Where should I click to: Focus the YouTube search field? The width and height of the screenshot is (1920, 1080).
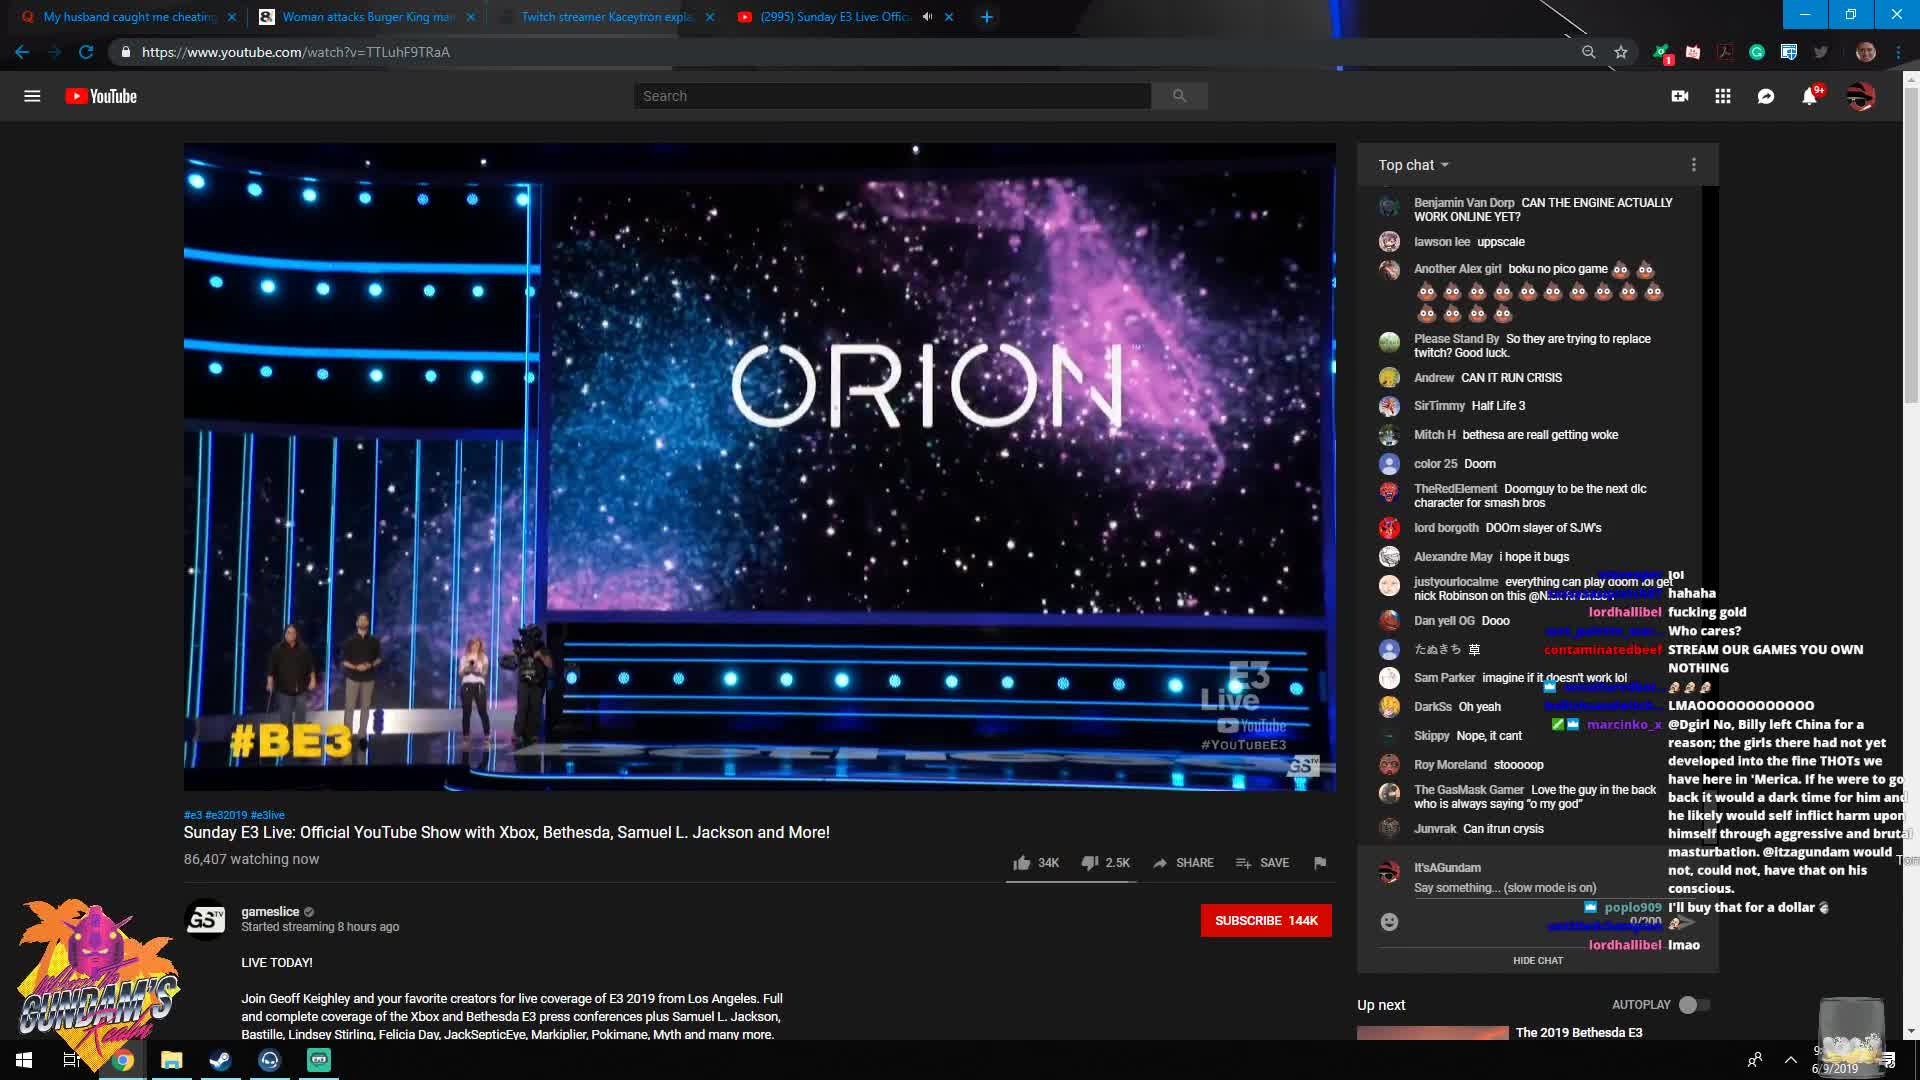point(892,96)
